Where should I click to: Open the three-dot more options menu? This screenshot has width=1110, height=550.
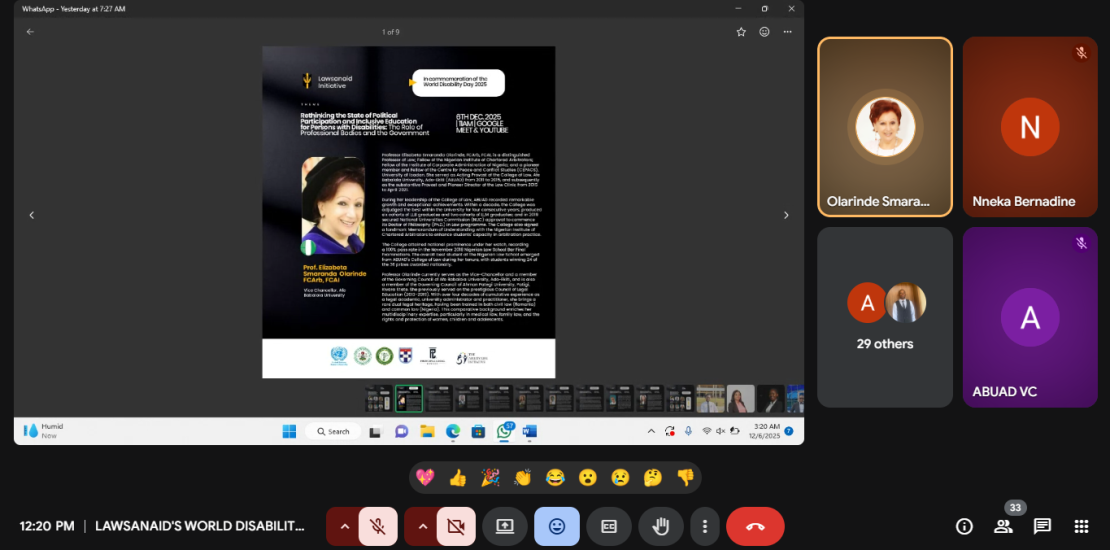pos(705,526)
